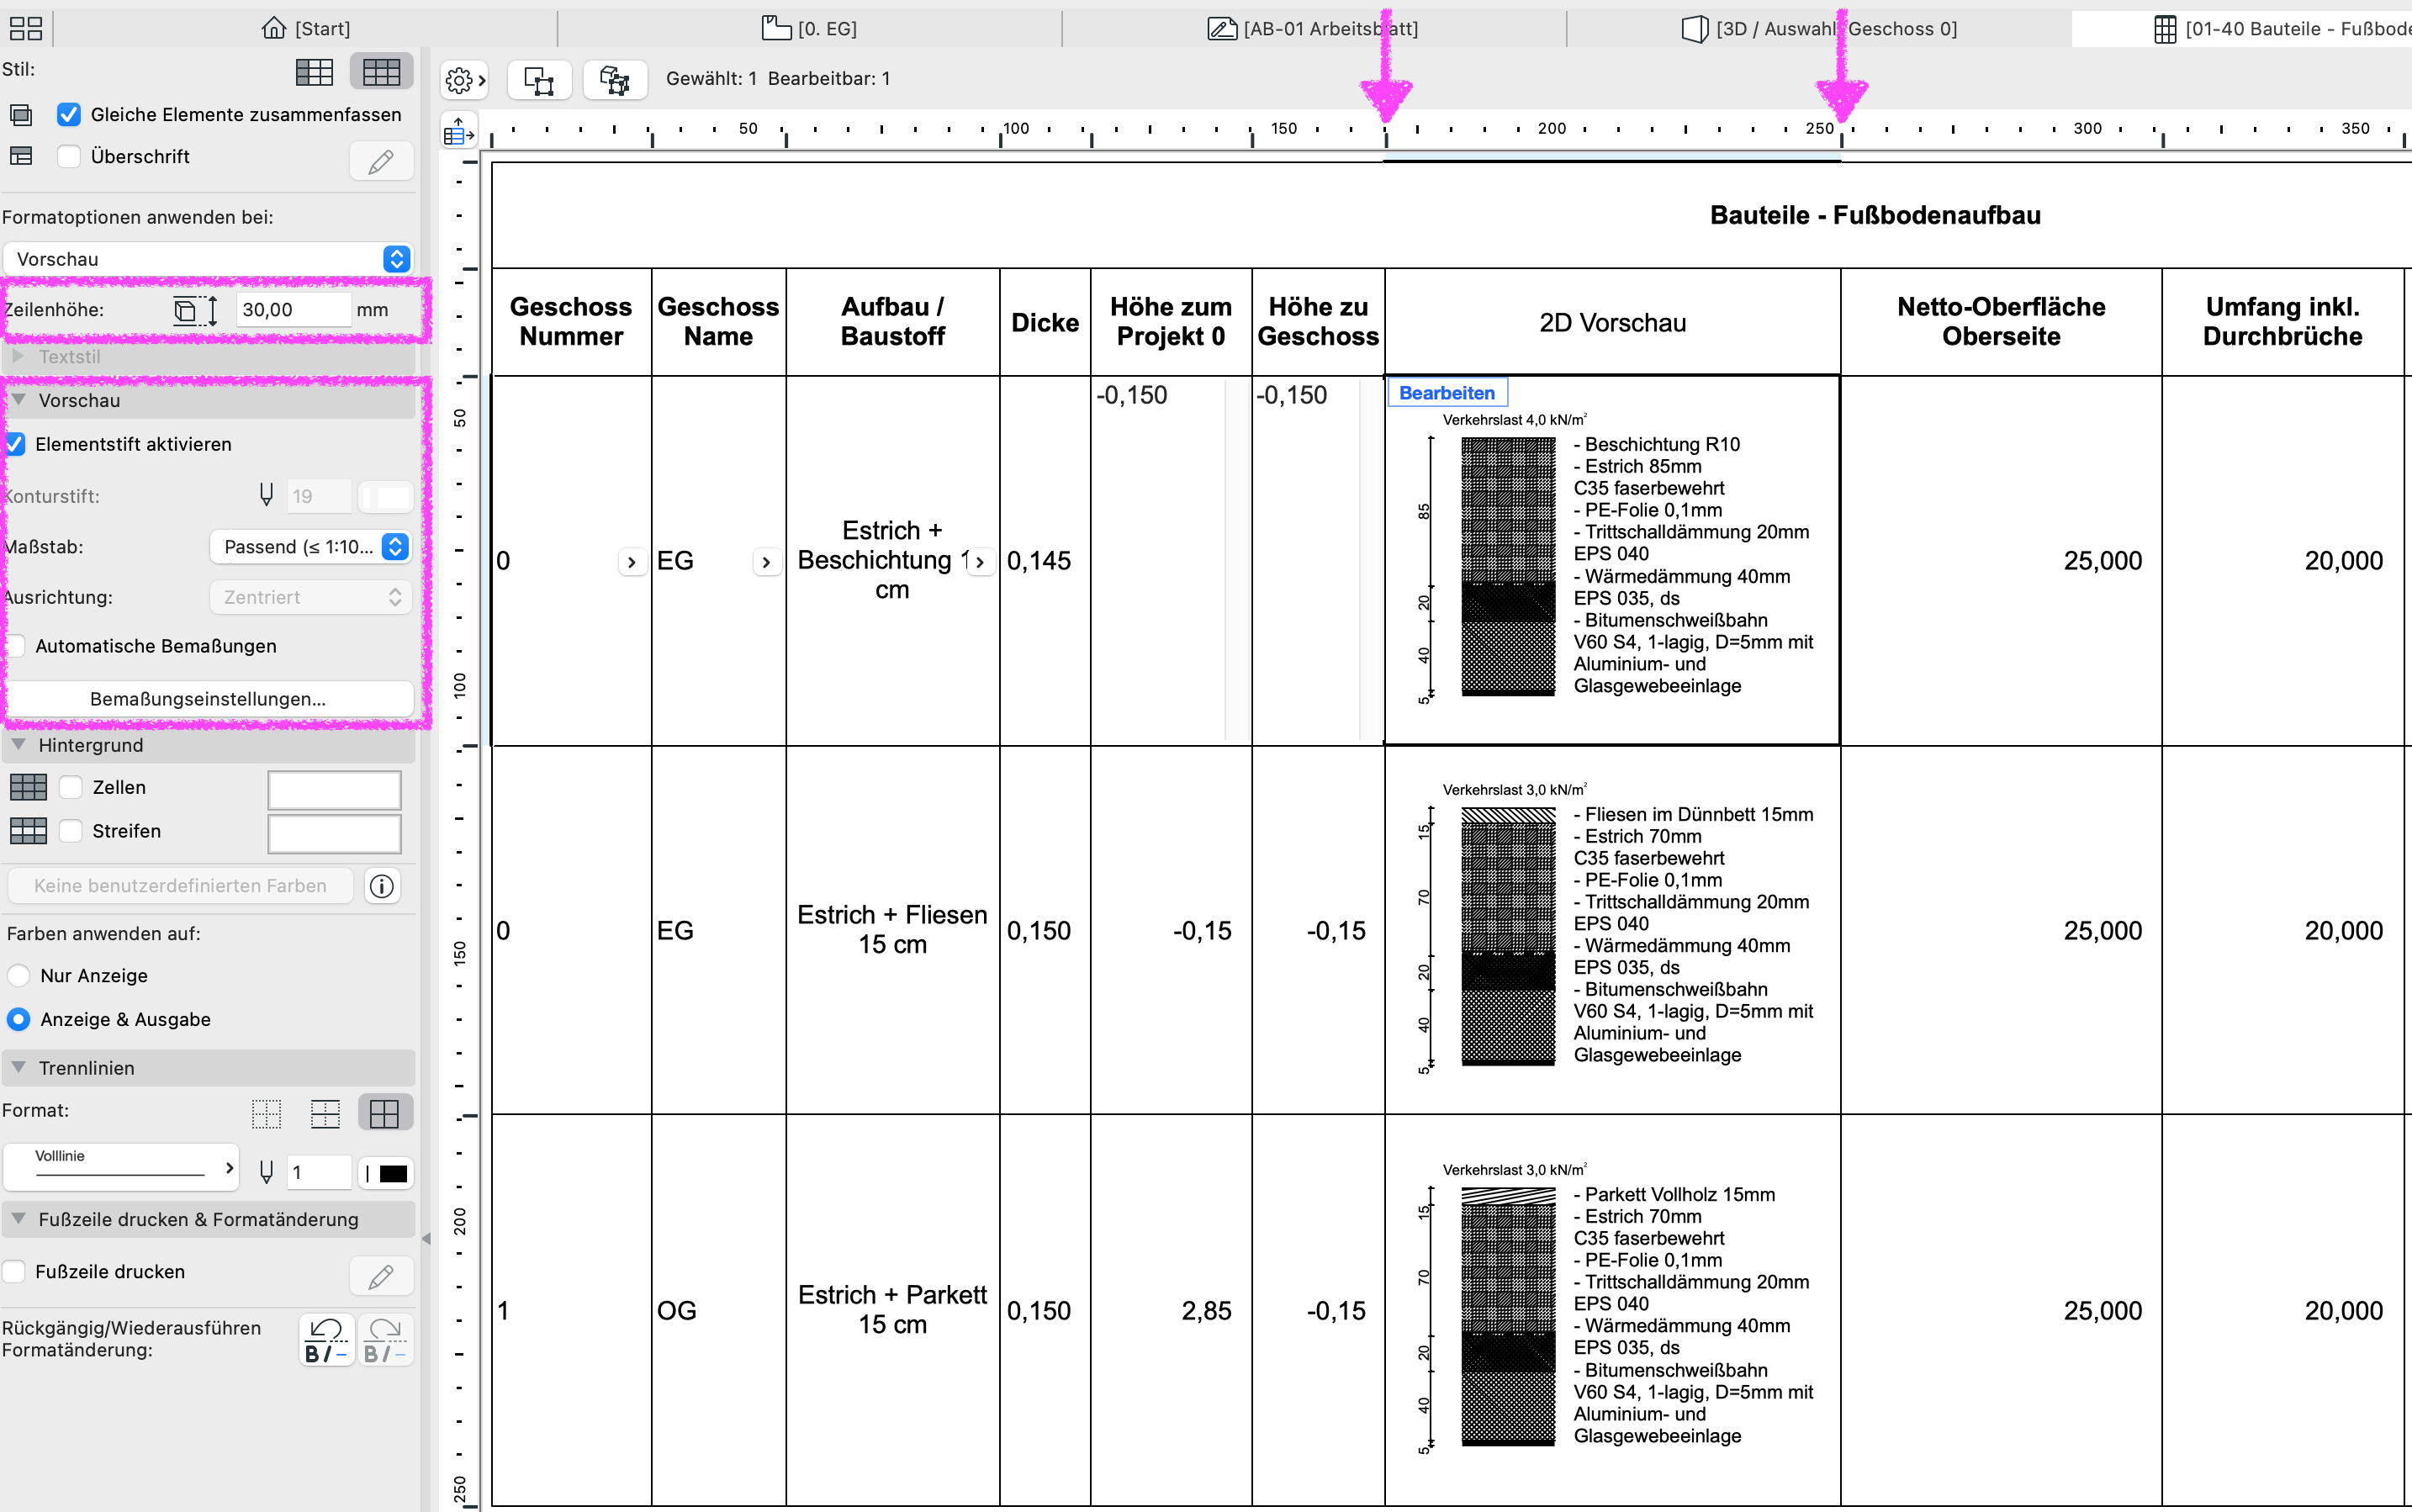Toggle Gleiche Elemente zusammenfassen checkbox

(69, 115)
